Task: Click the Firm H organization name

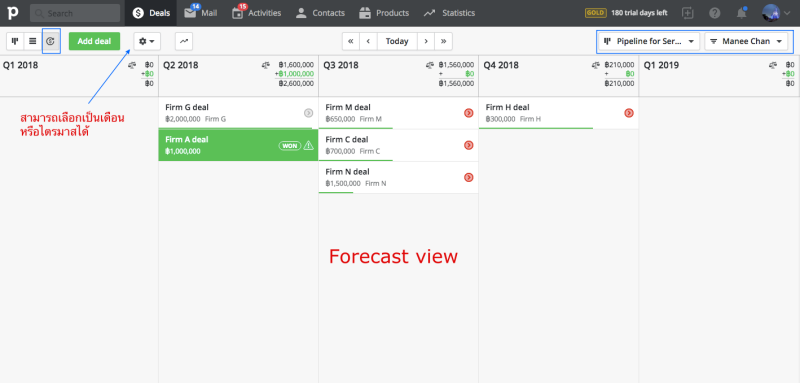Action: [x=530, y=119]
